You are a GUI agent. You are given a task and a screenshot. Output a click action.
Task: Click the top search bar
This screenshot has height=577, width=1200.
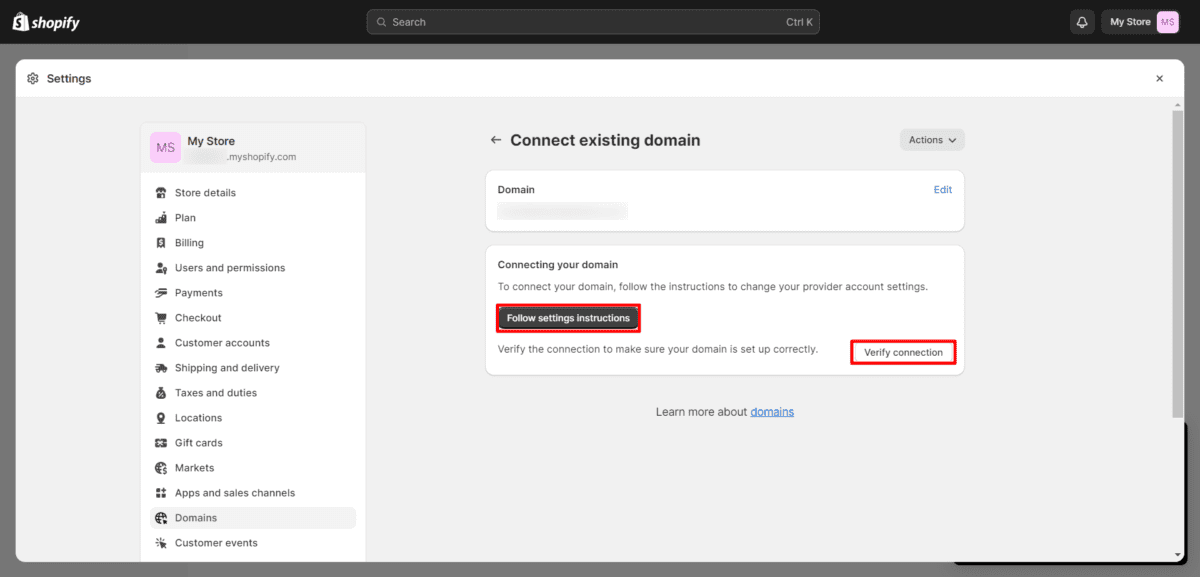[x=593, y=21]
